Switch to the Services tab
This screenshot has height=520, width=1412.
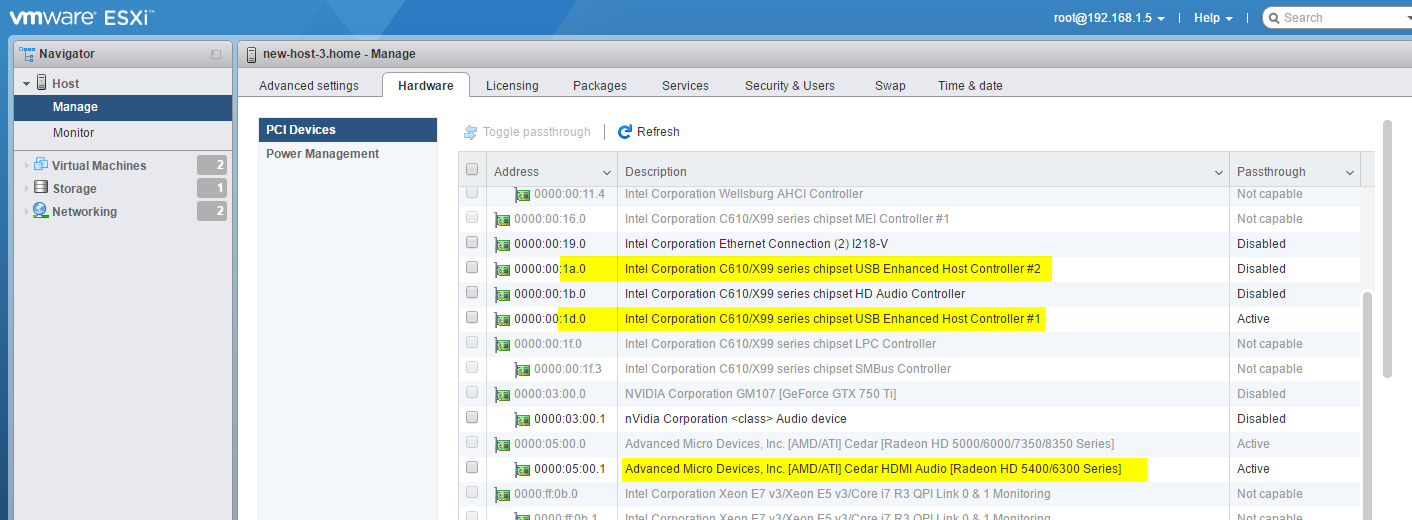(685, 86)
